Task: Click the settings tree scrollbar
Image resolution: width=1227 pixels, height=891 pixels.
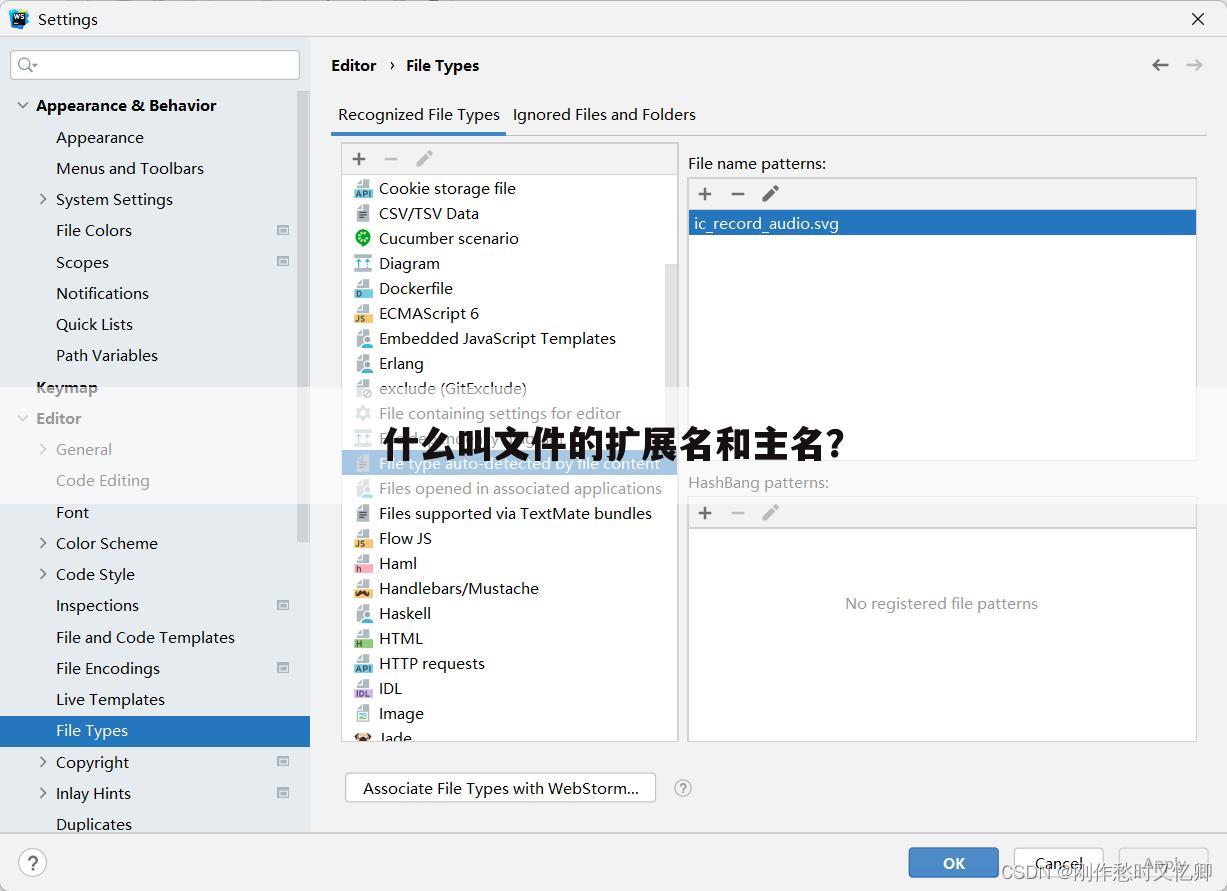Action: tap(303, 316)
